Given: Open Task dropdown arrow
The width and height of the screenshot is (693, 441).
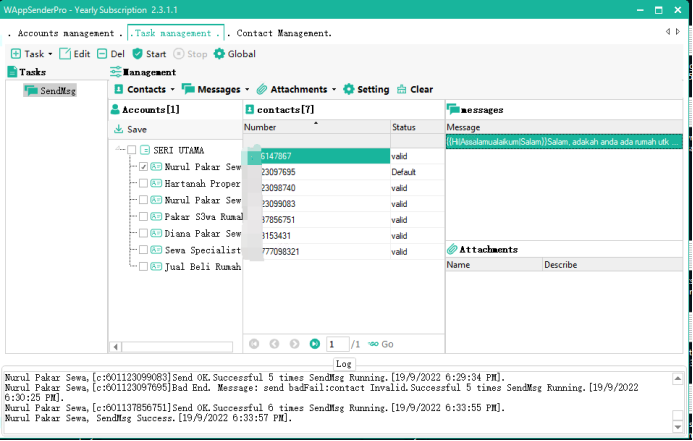Looking at the screenshot, I should [x=50, y=54].
